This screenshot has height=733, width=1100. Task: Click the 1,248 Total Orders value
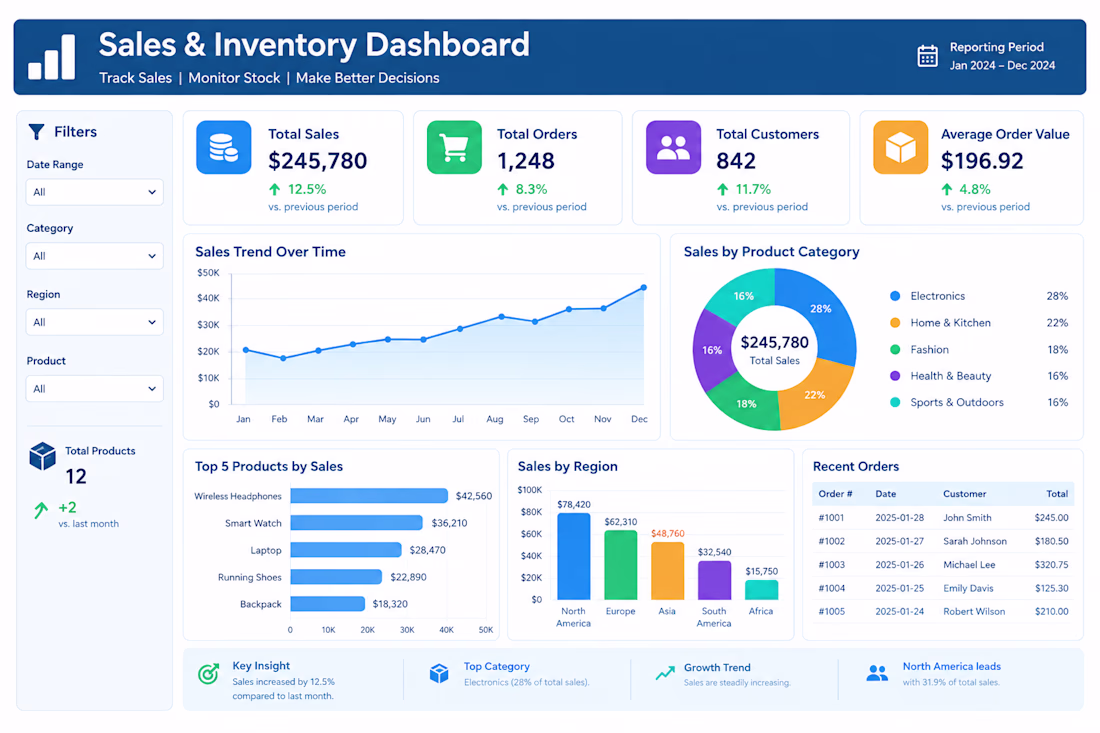[x=526, y=161]
